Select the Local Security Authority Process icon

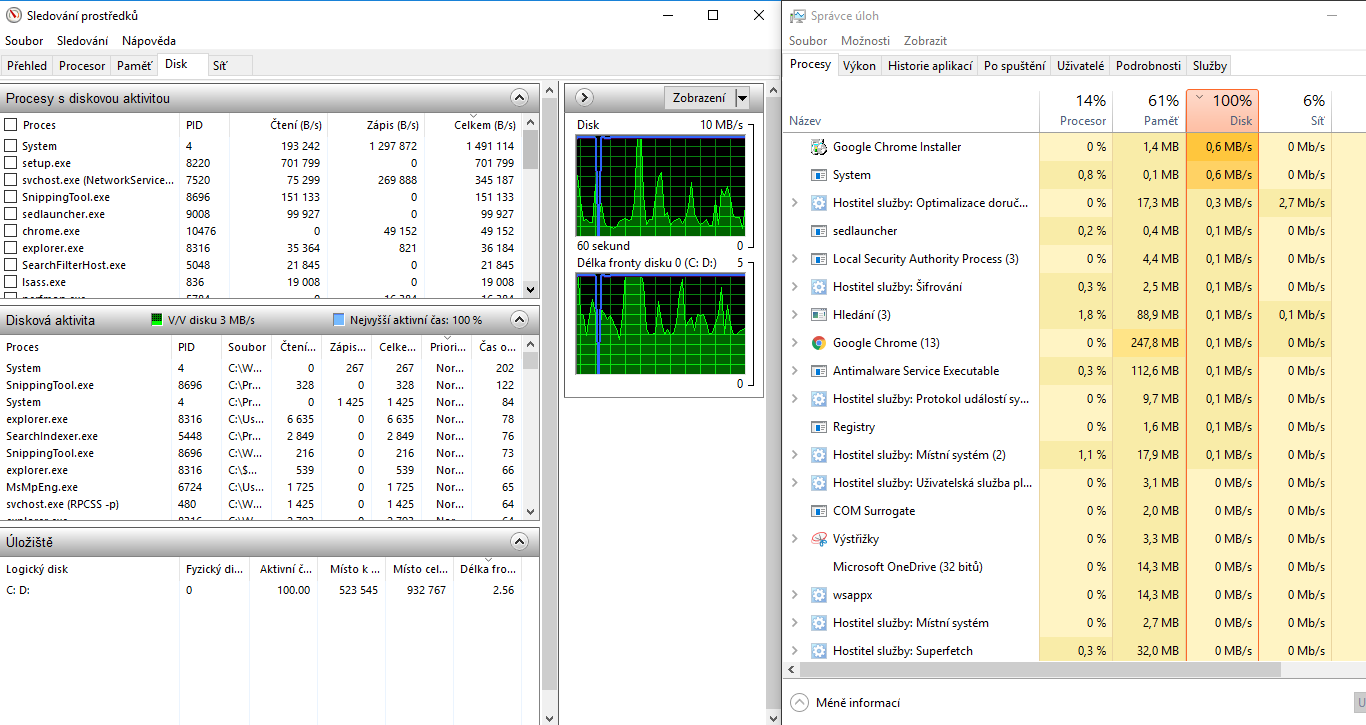point(818,259)
